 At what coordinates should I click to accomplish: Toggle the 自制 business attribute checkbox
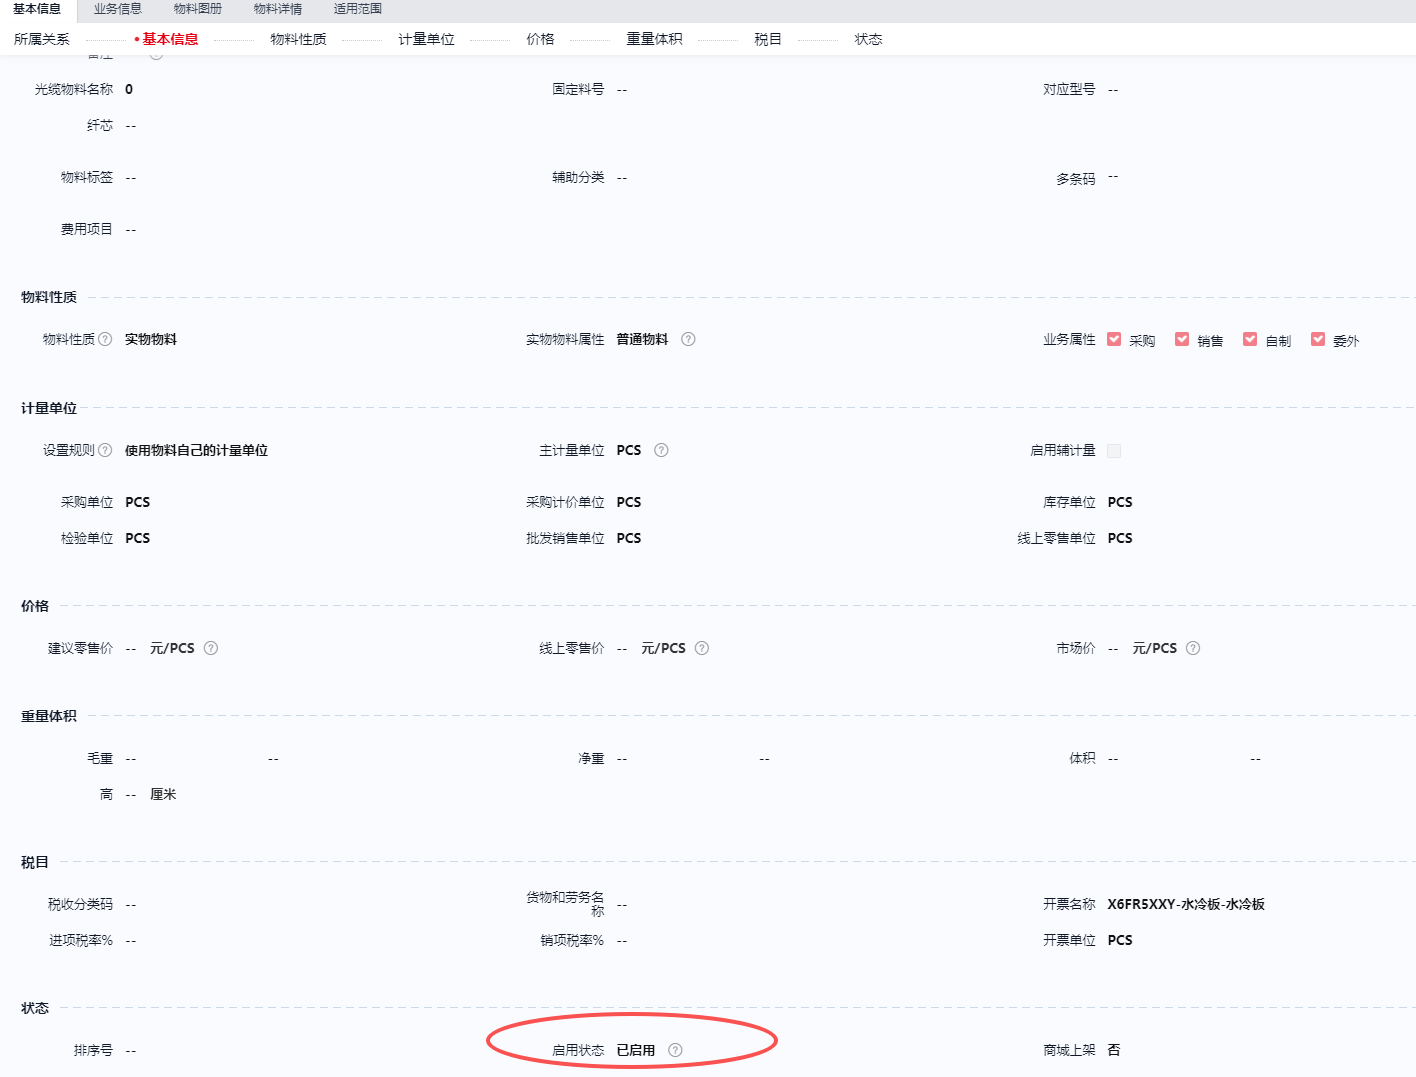[x=1250, y=339]
